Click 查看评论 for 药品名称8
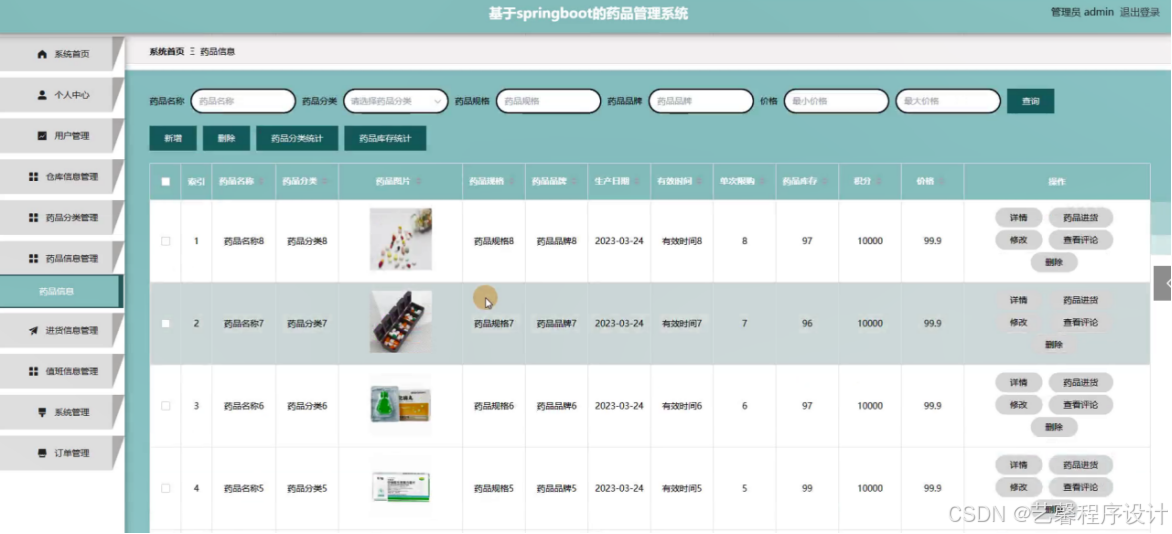1172x534 pixels. 1081,240
